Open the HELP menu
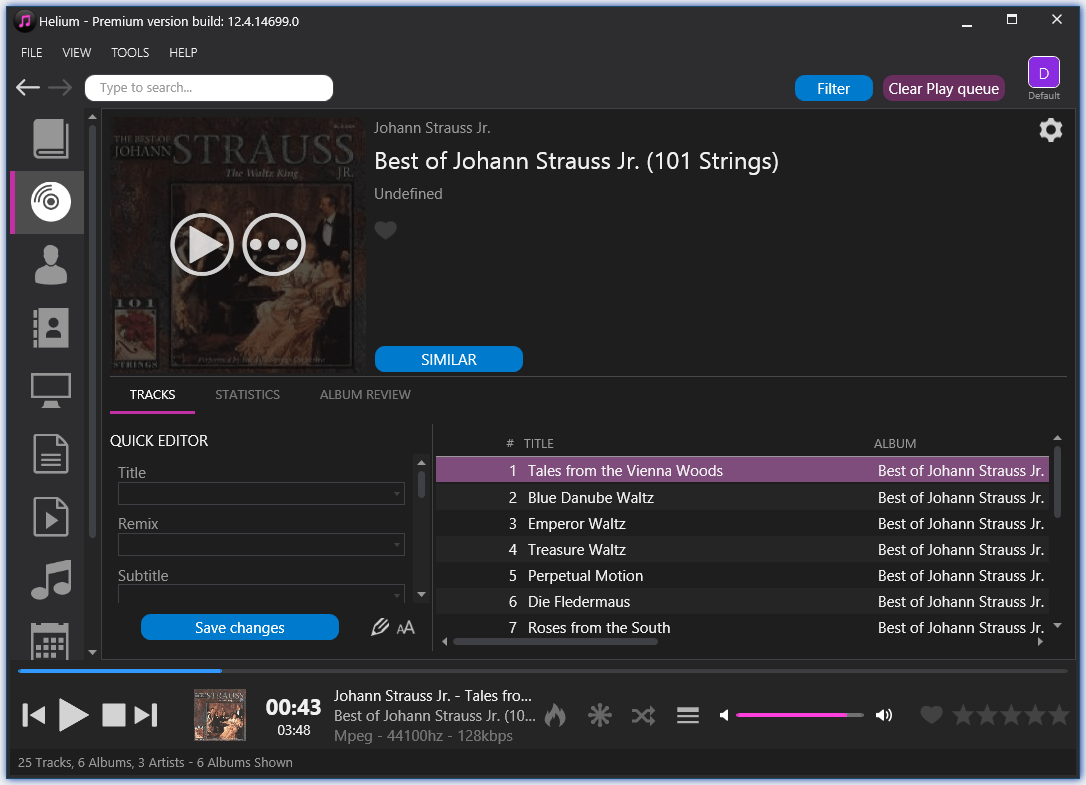 (x=183, y=53)
